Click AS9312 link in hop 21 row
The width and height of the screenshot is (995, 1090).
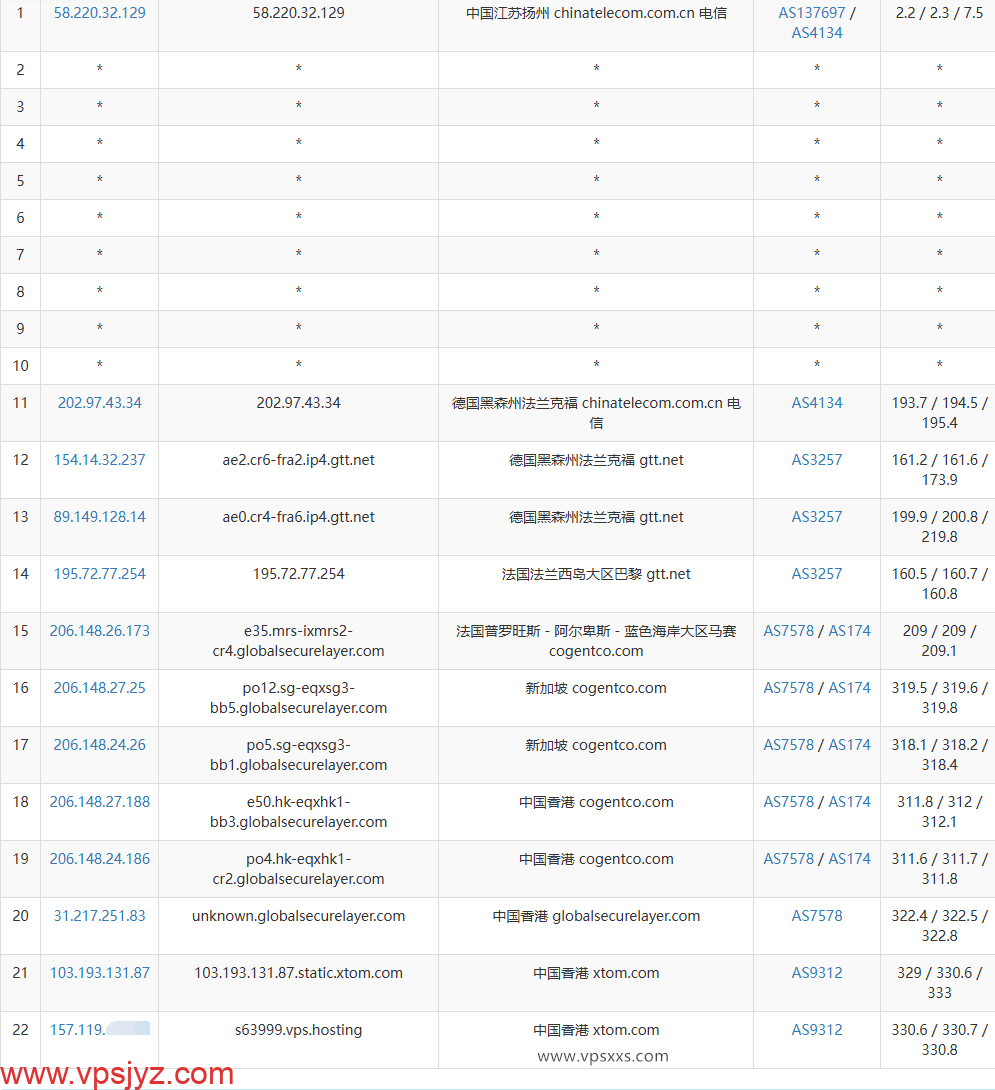817,973
